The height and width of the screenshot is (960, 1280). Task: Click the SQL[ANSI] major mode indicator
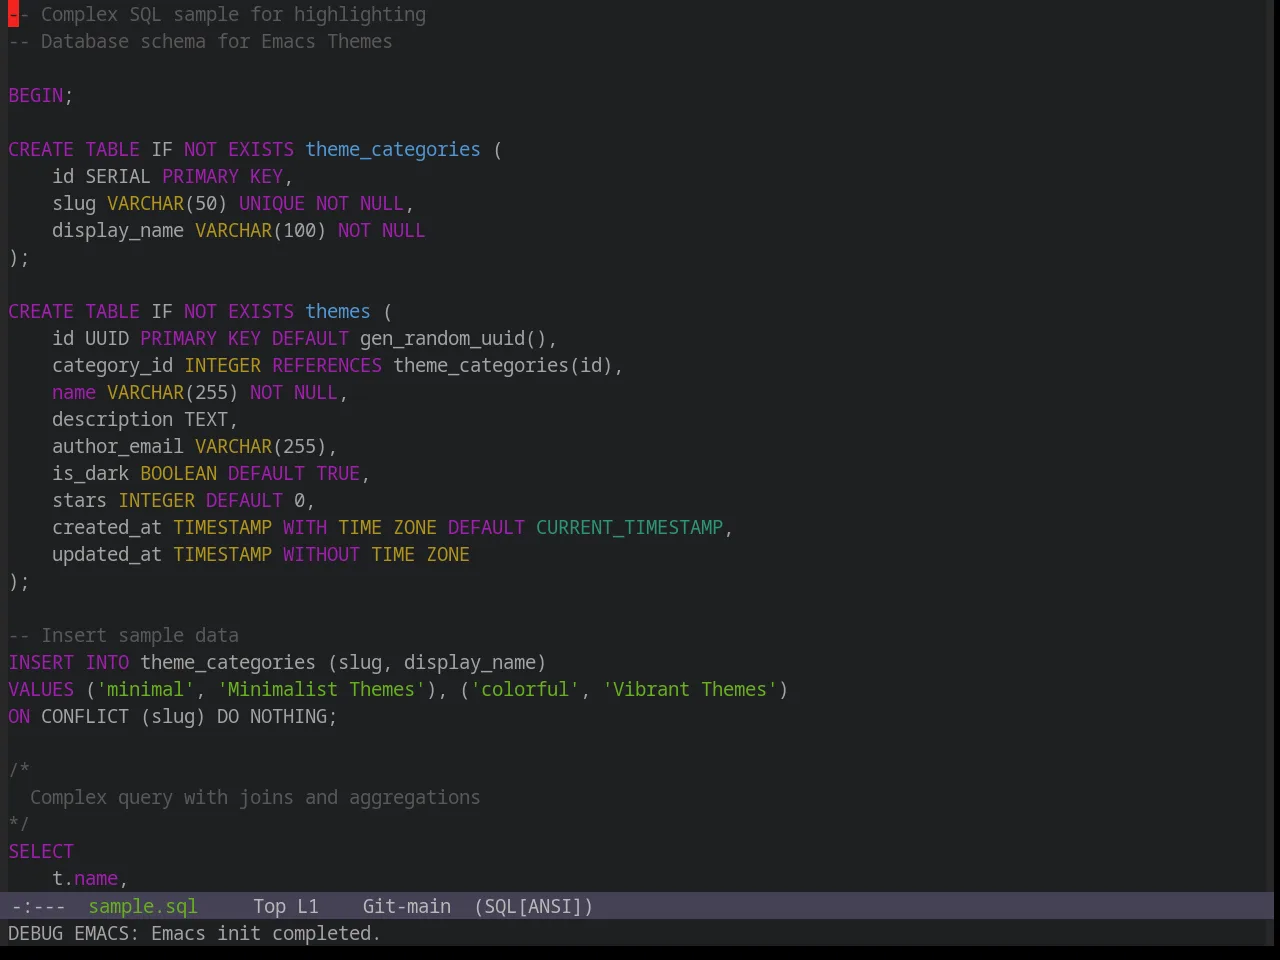(533, 906)
